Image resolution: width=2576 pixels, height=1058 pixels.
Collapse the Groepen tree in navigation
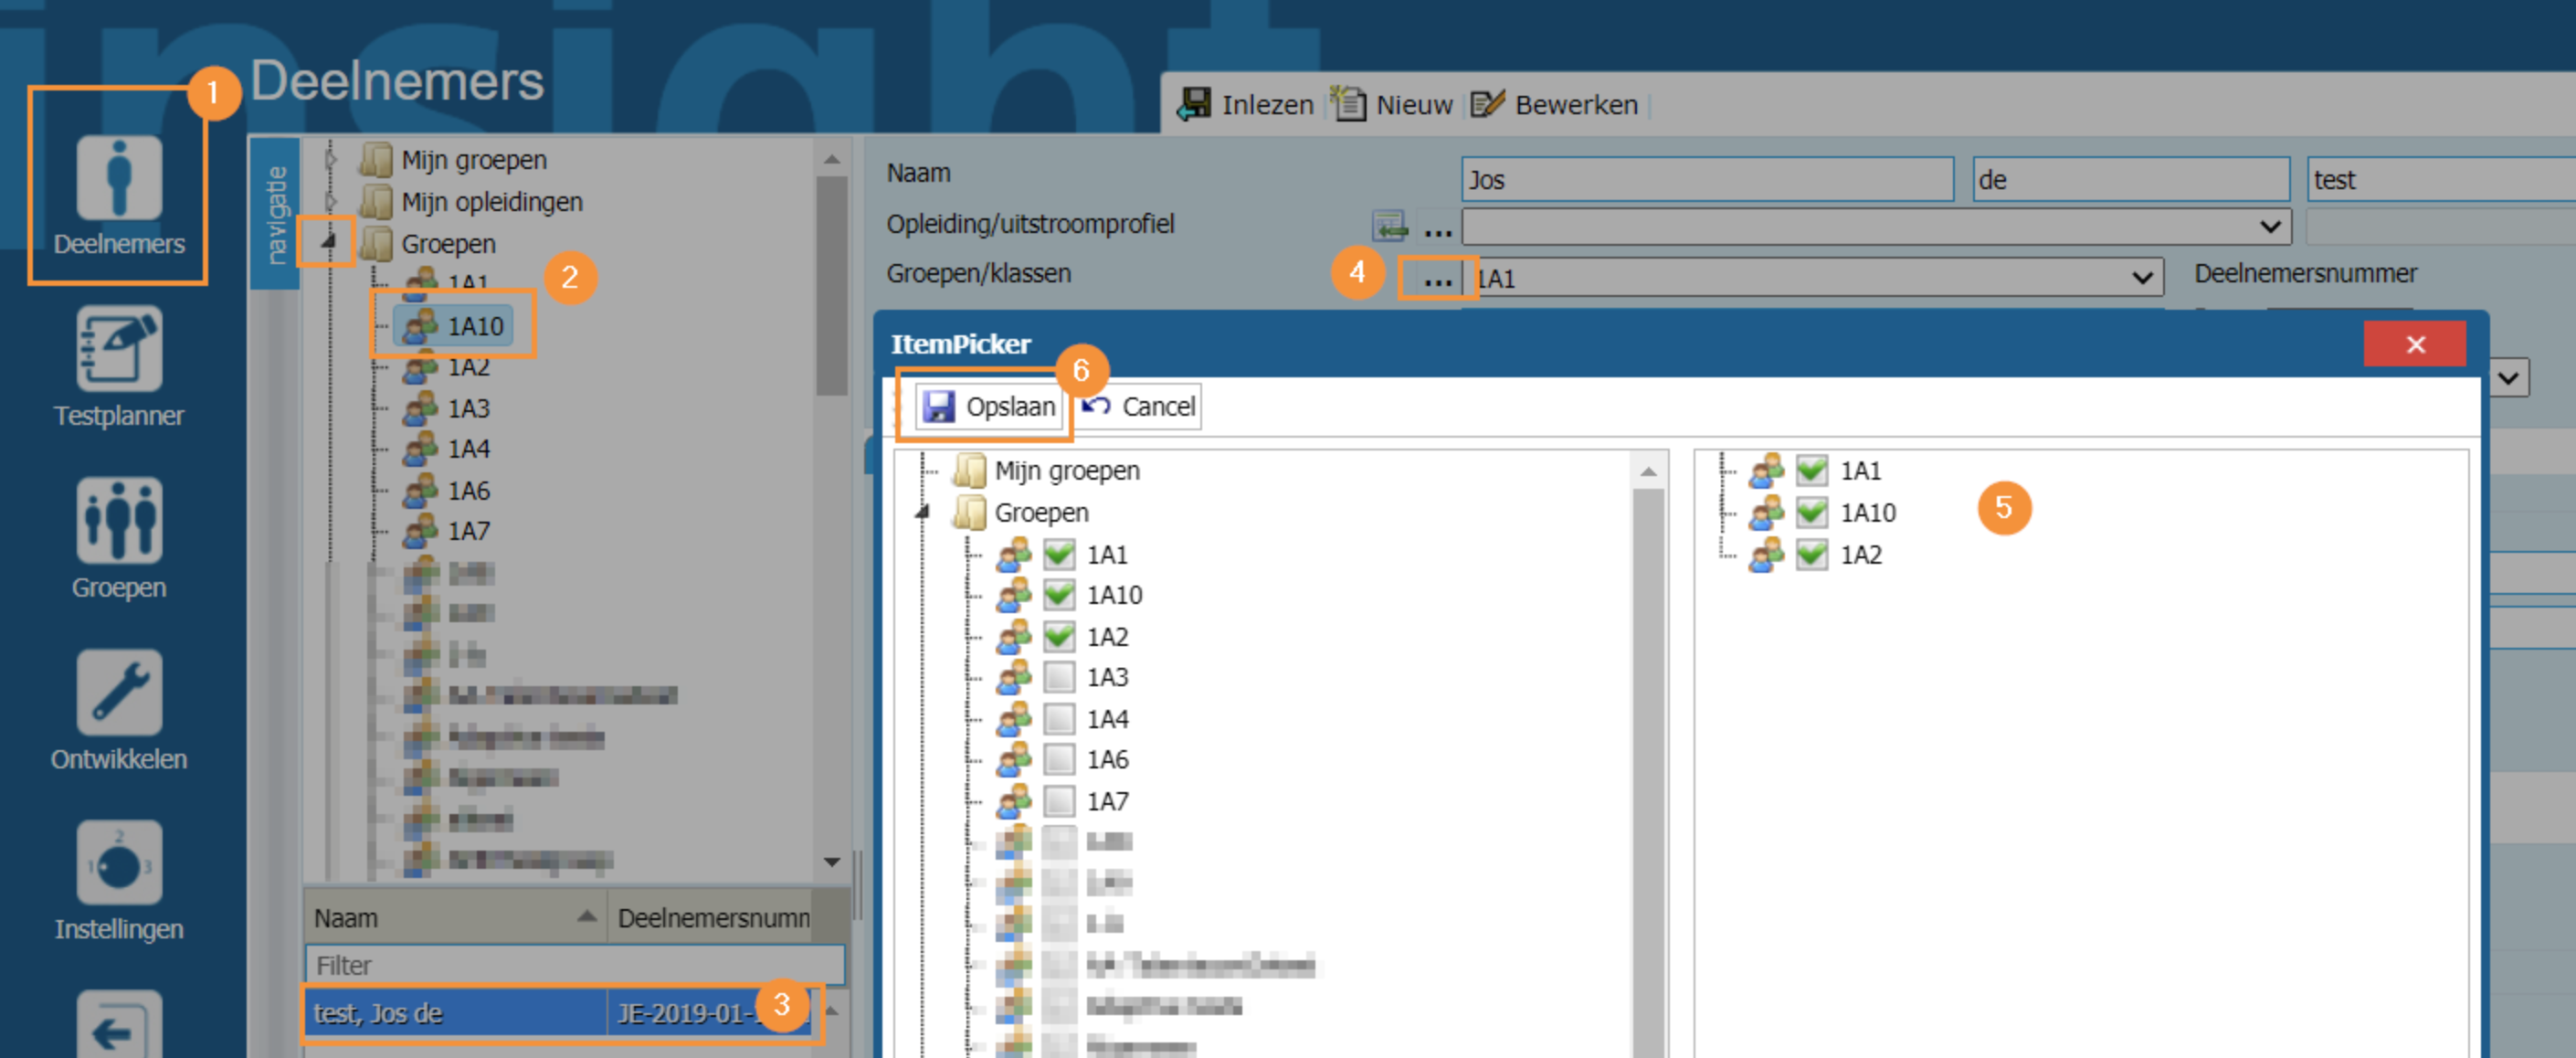[x=328, y=242]
